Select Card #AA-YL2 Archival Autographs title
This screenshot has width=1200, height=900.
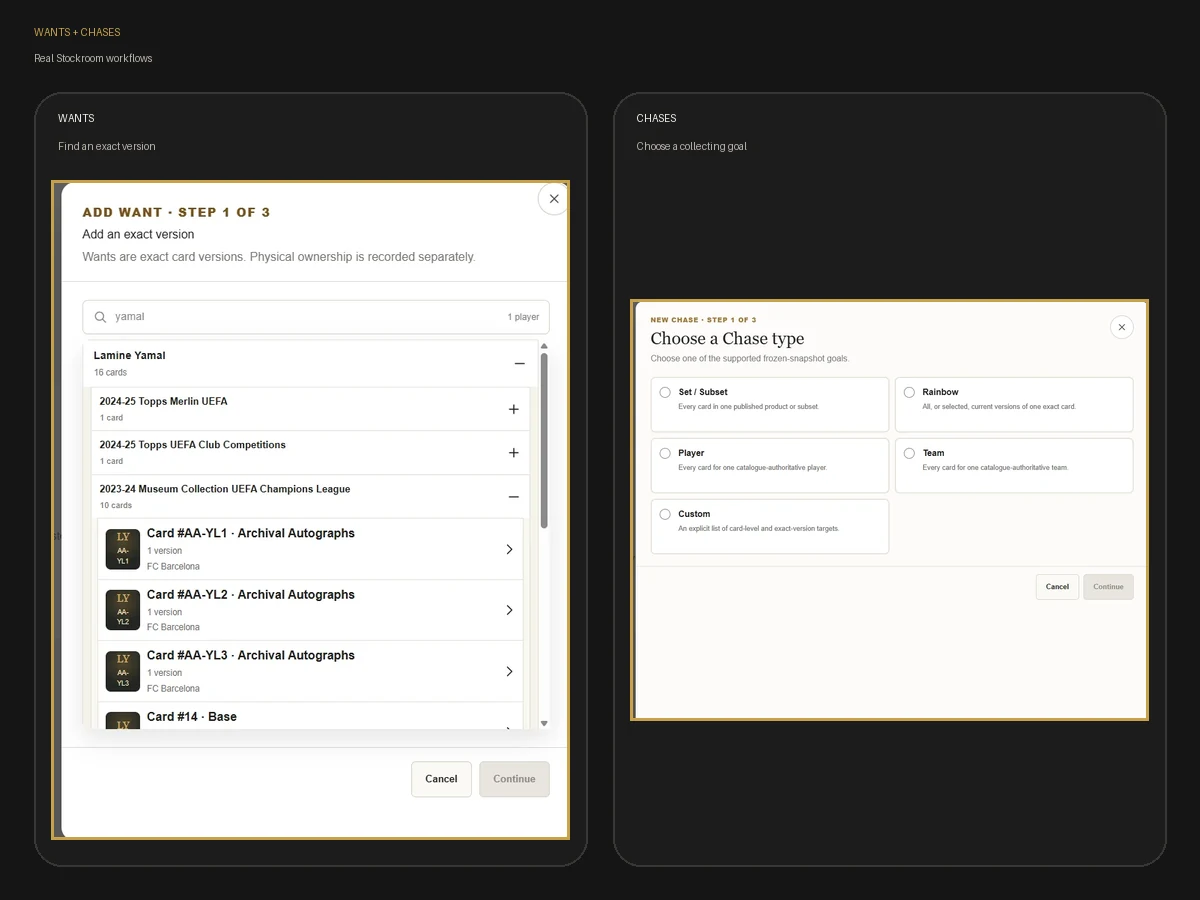point(251,595)
